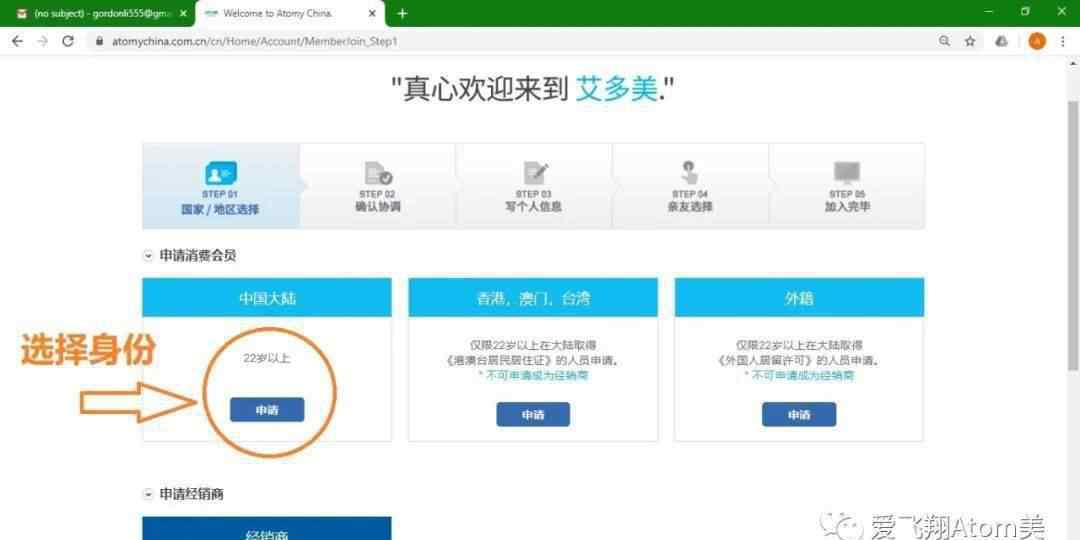Select STEP 02 确认协调

click(377, 186)
